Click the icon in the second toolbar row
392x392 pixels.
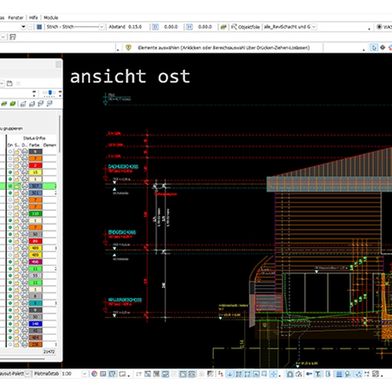tap(13, 37)
